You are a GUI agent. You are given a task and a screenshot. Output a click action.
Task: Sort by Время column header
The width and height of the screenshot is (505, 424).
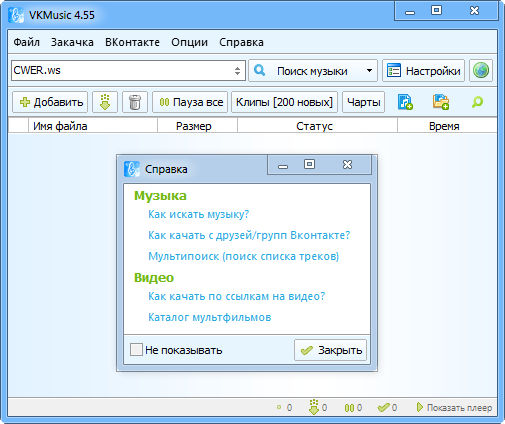point(447,126)
